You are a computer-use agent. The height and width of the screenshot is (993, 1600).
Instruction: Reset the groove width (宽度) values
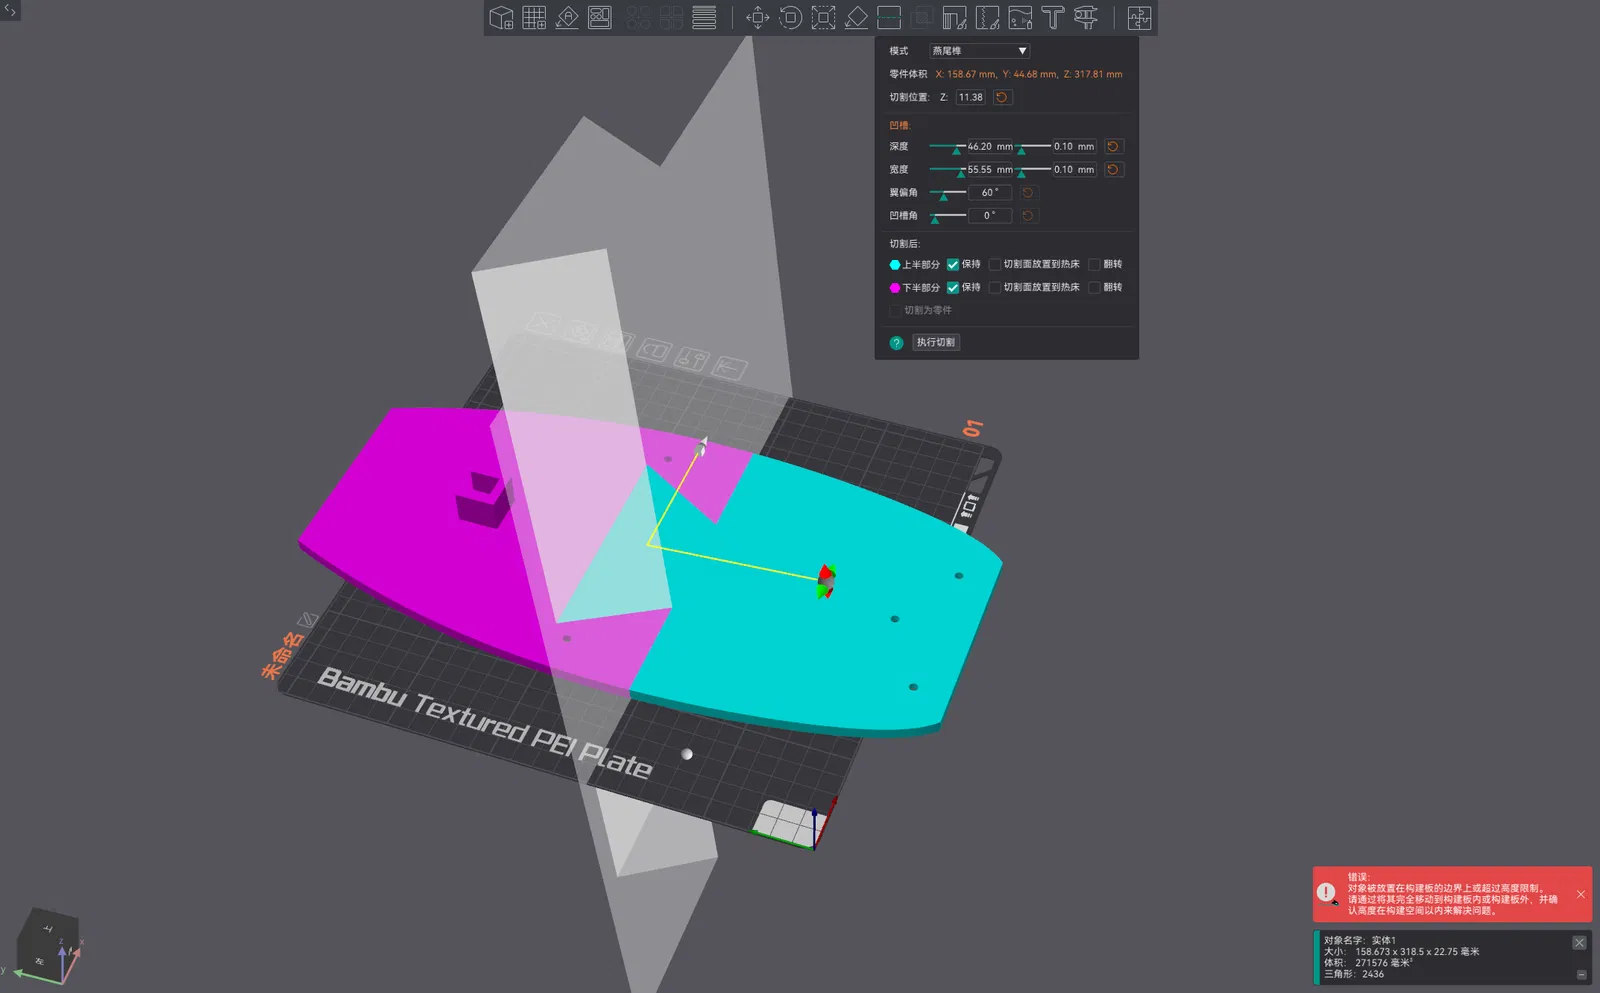click(x=1113, y=169)
